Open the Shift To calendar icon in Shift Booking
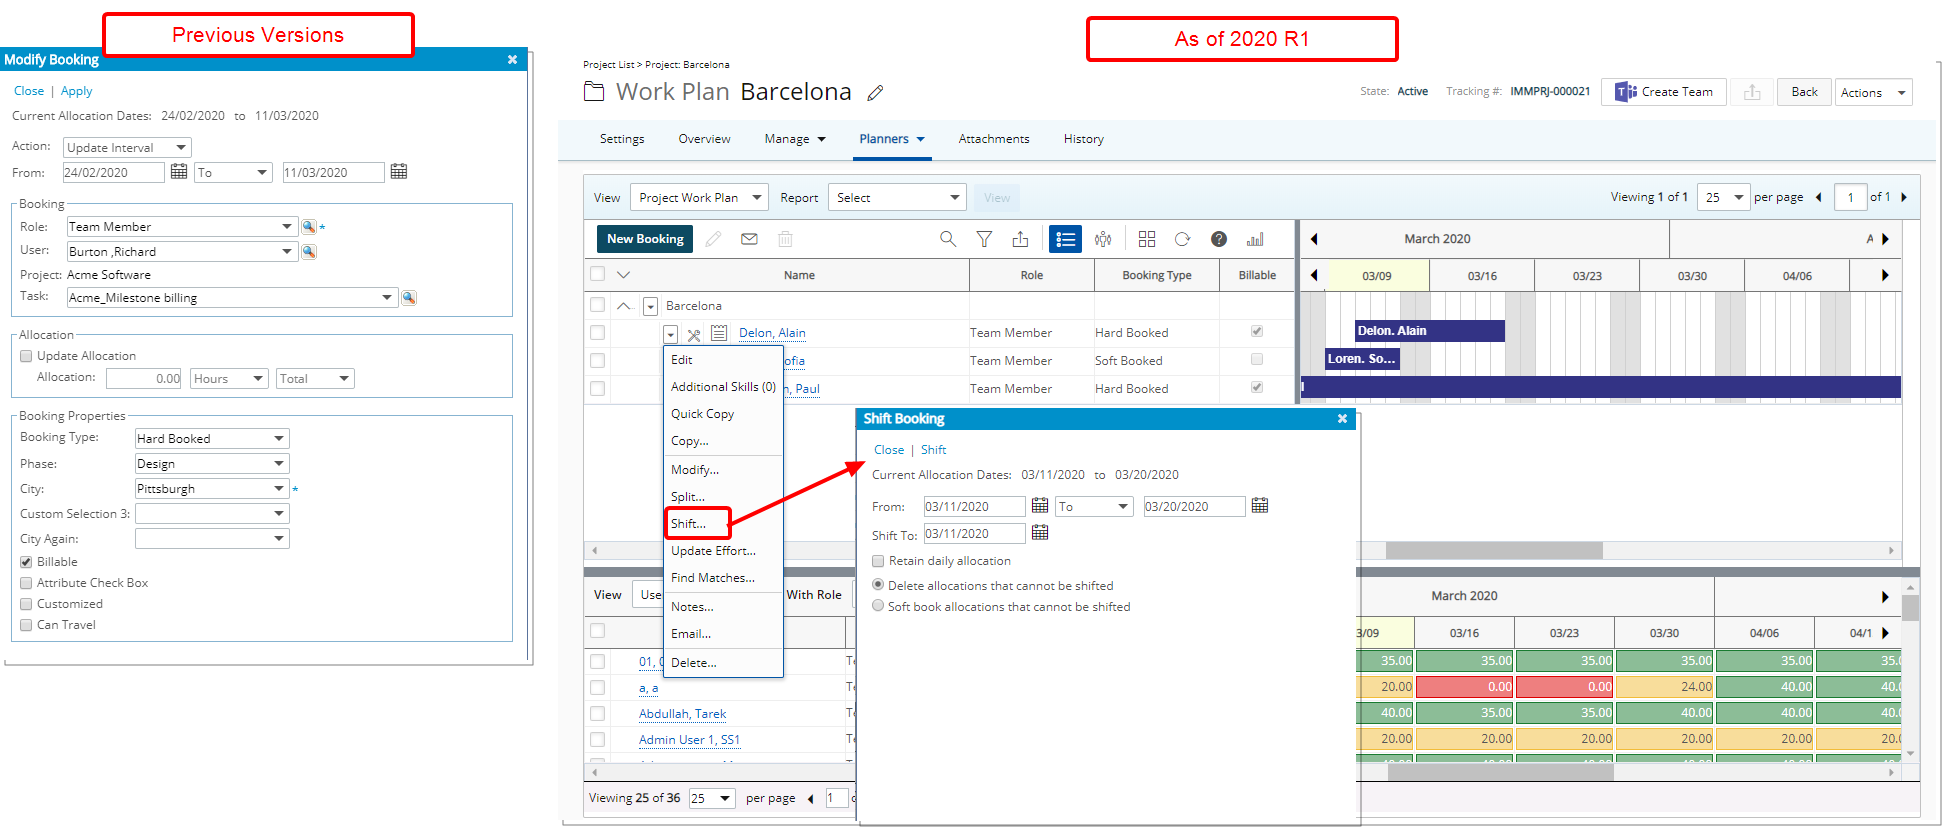This screenshot has height=838, width=1953. (1040, 532)
